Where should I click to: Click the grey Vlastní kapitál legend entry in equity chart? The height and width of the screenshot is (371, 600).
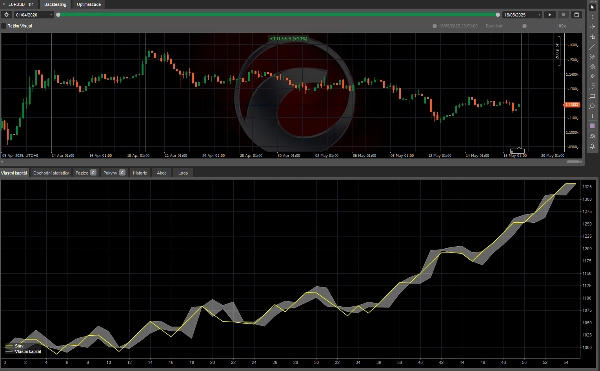click(x=23, y=351)
